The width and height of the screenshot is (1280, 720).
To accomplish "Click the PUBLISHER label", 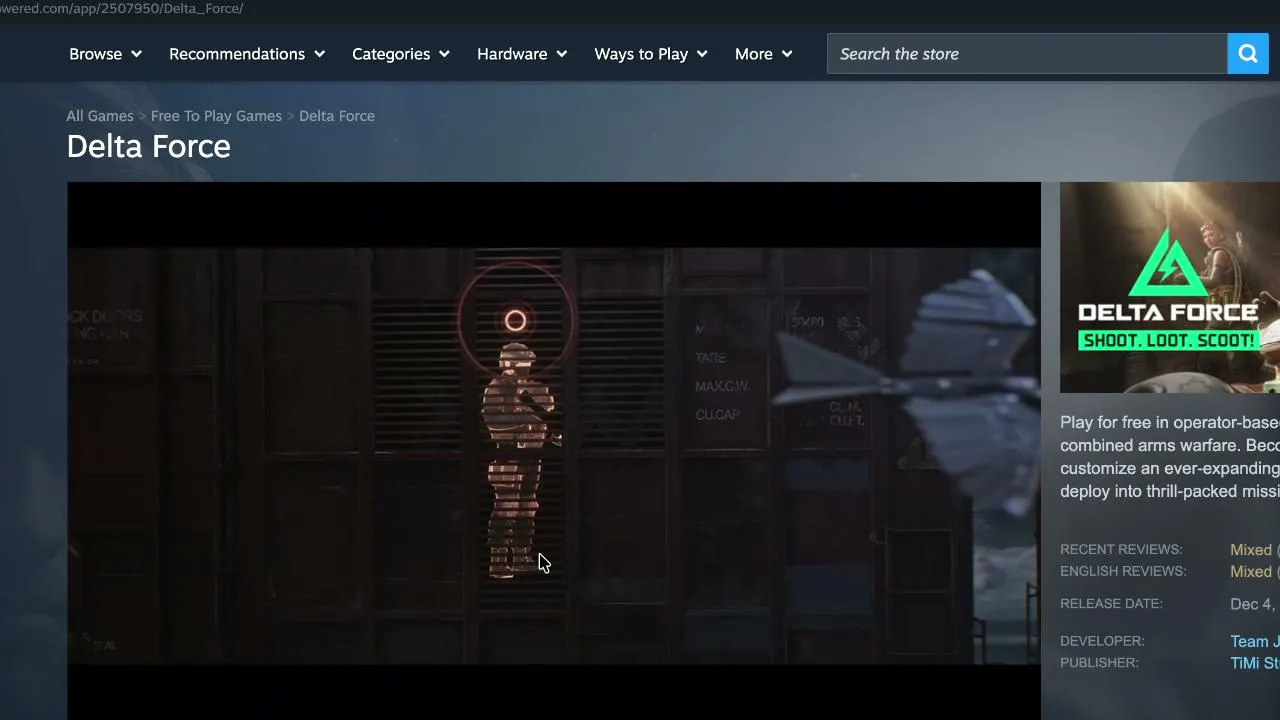I will click(1099, 663).
